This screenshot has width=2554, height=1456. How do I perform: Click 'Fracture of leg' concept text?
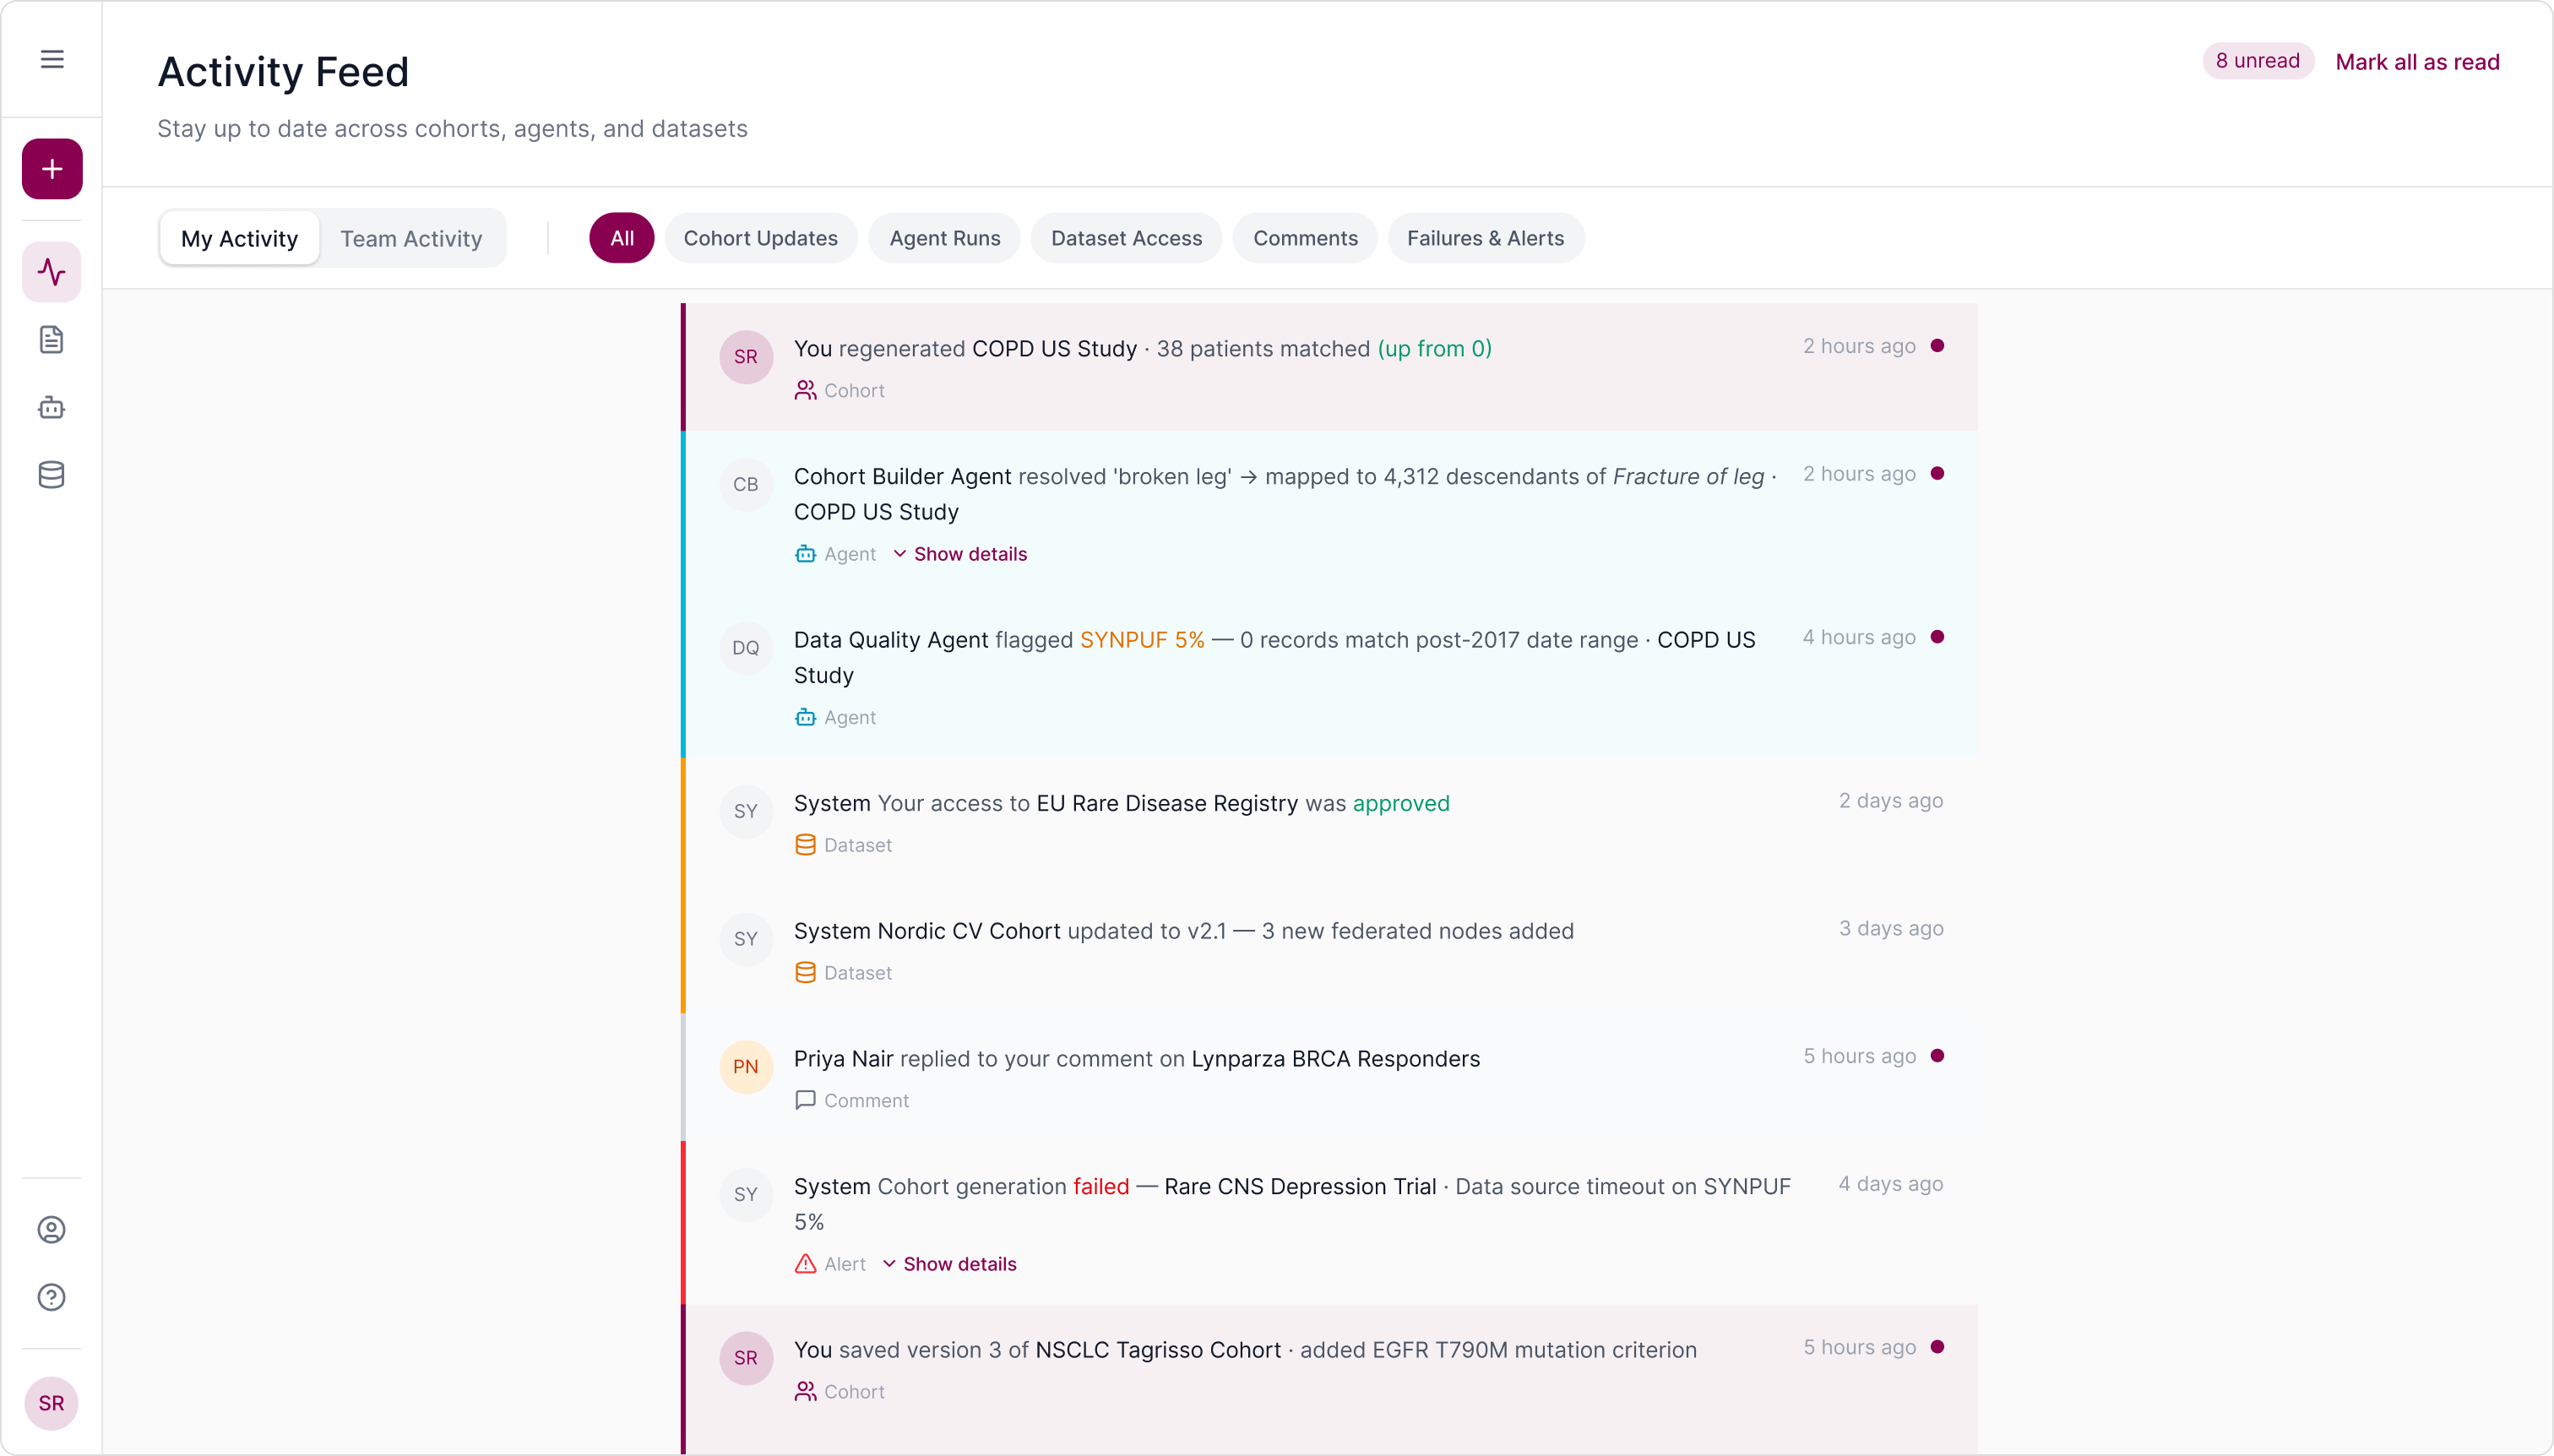tap(1688, 477)
